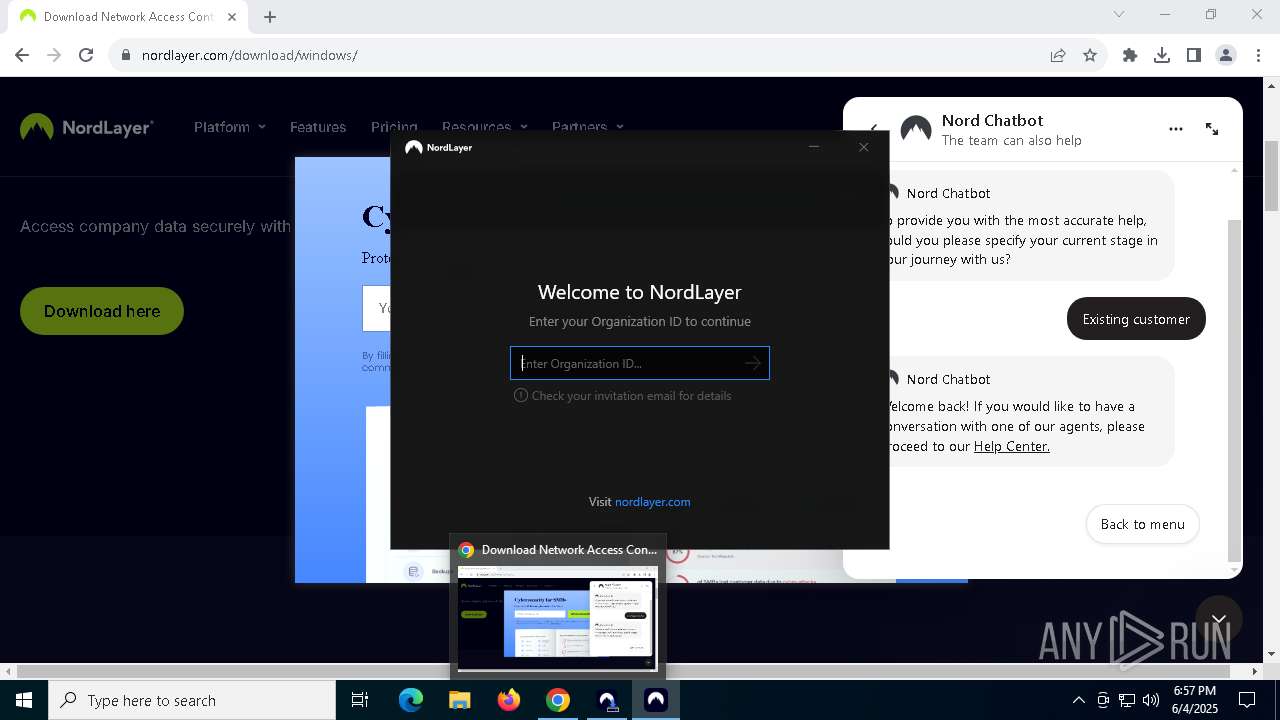This screenshot has height=720, width=1280.
Task: Click the NordLayer website logo
Action: coord(87,127)
